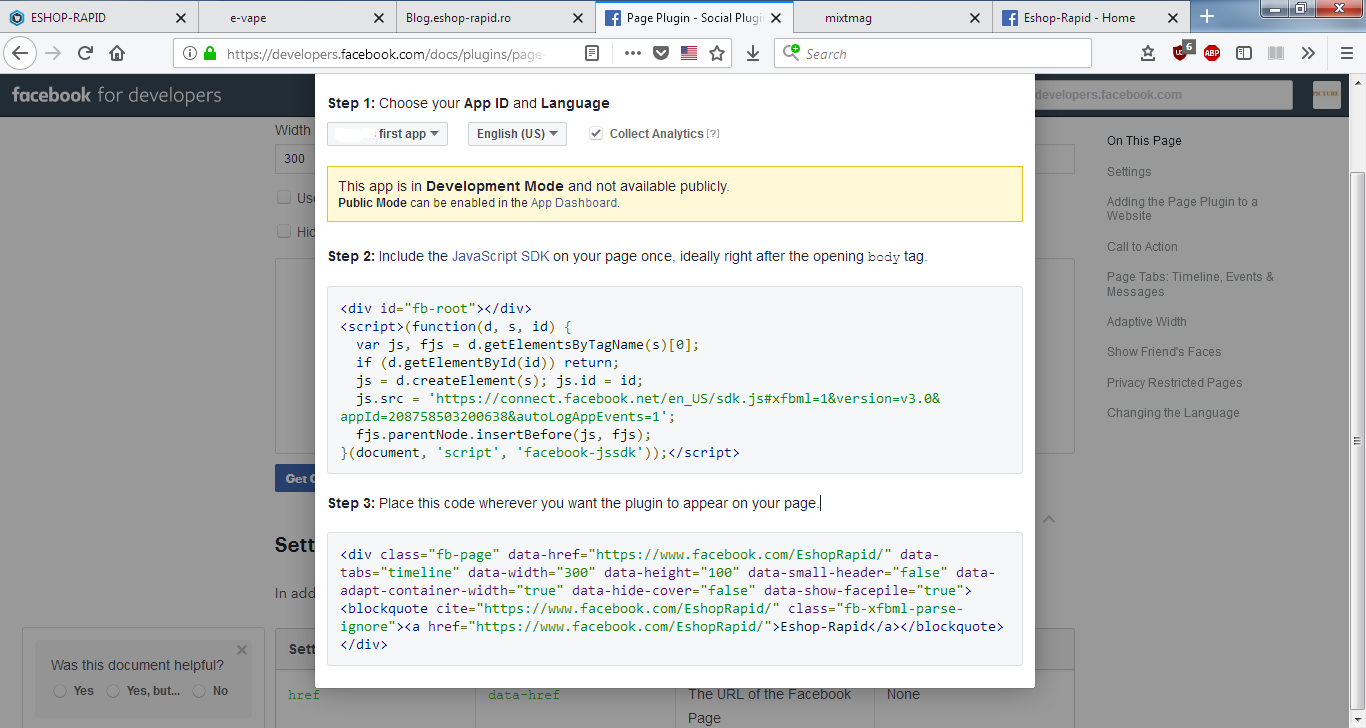The width and height of the screenshot is (1366, 728).
Task: Click inside the JavaScript SDK code box
Action: (x=675, y=380)
